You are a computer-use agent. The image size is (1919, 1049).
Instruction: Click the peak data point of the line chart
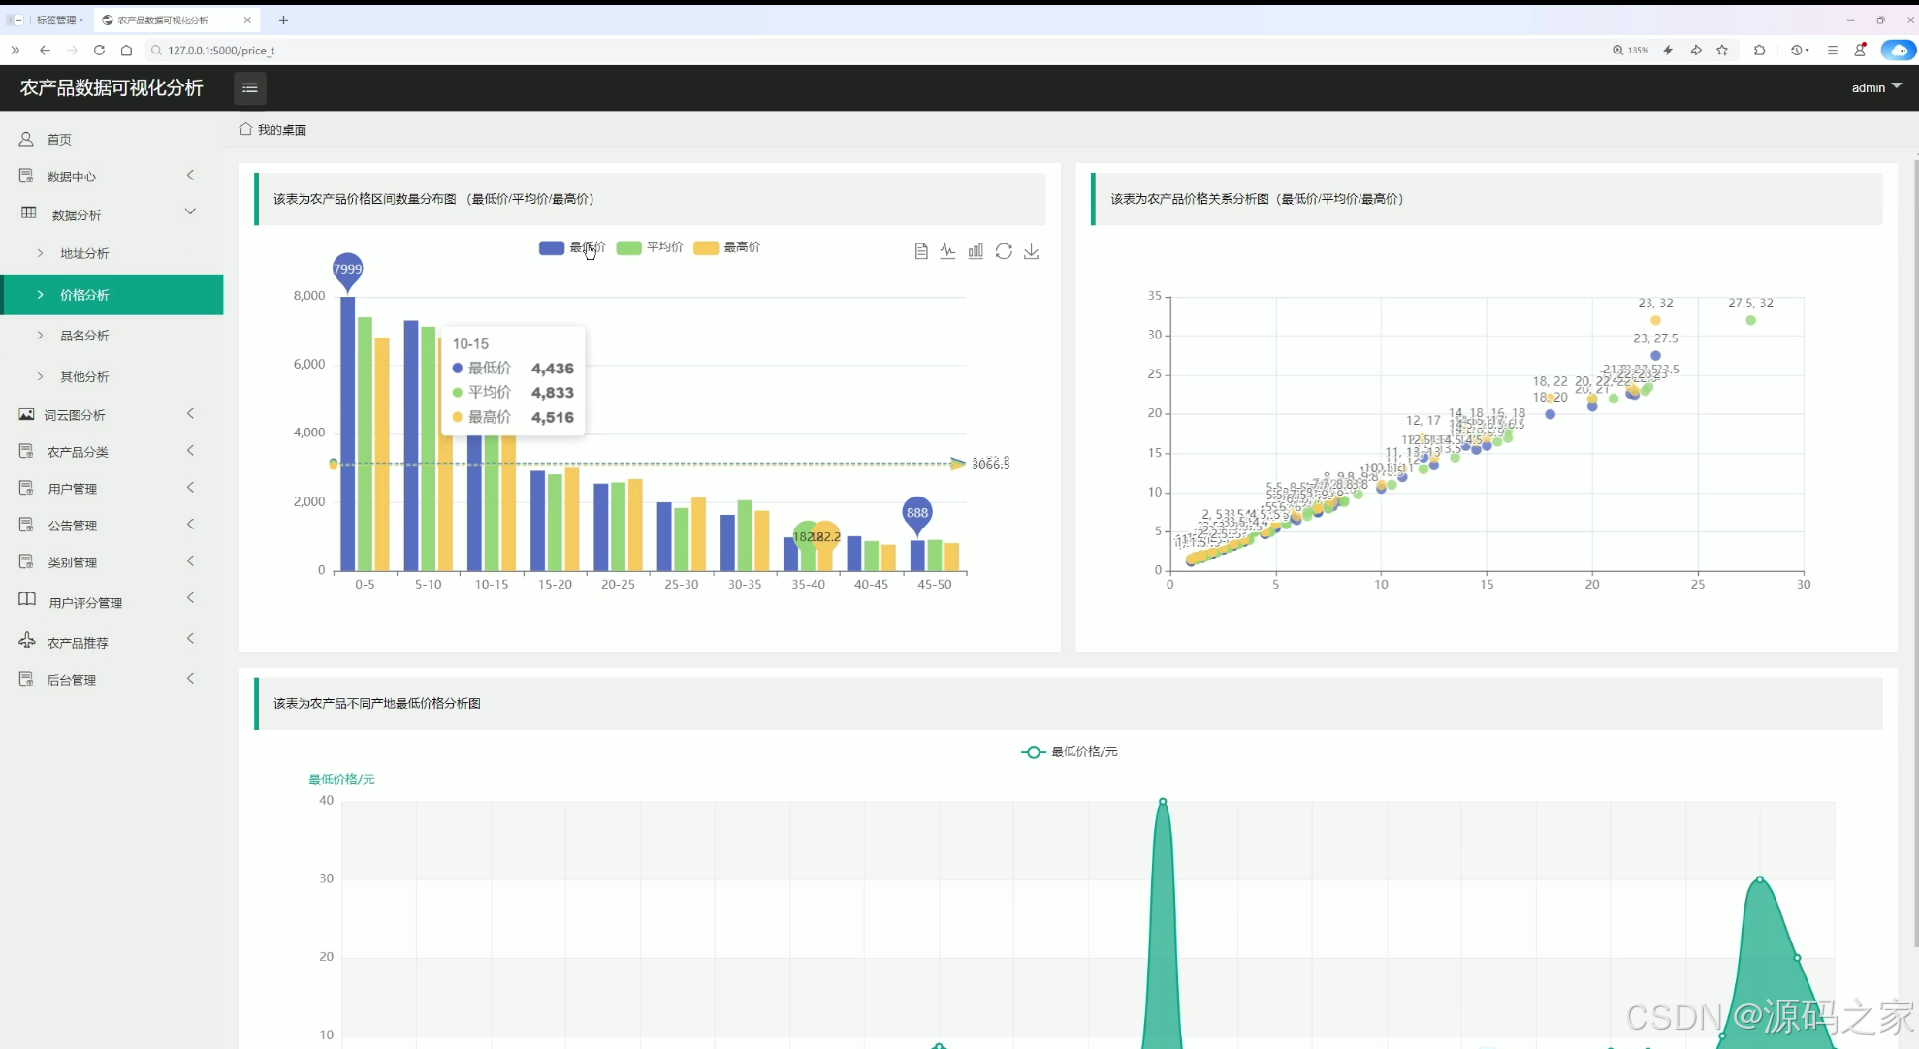coord(1163,802)
